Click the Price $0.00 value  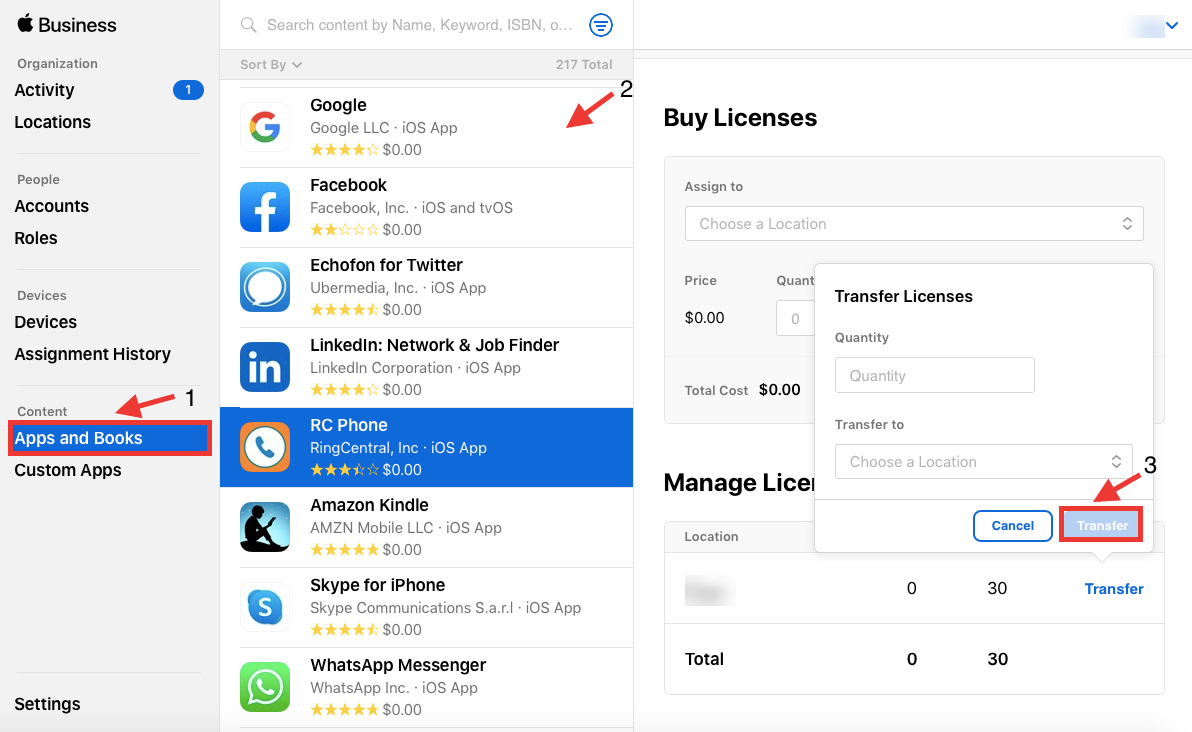[704, 318]
